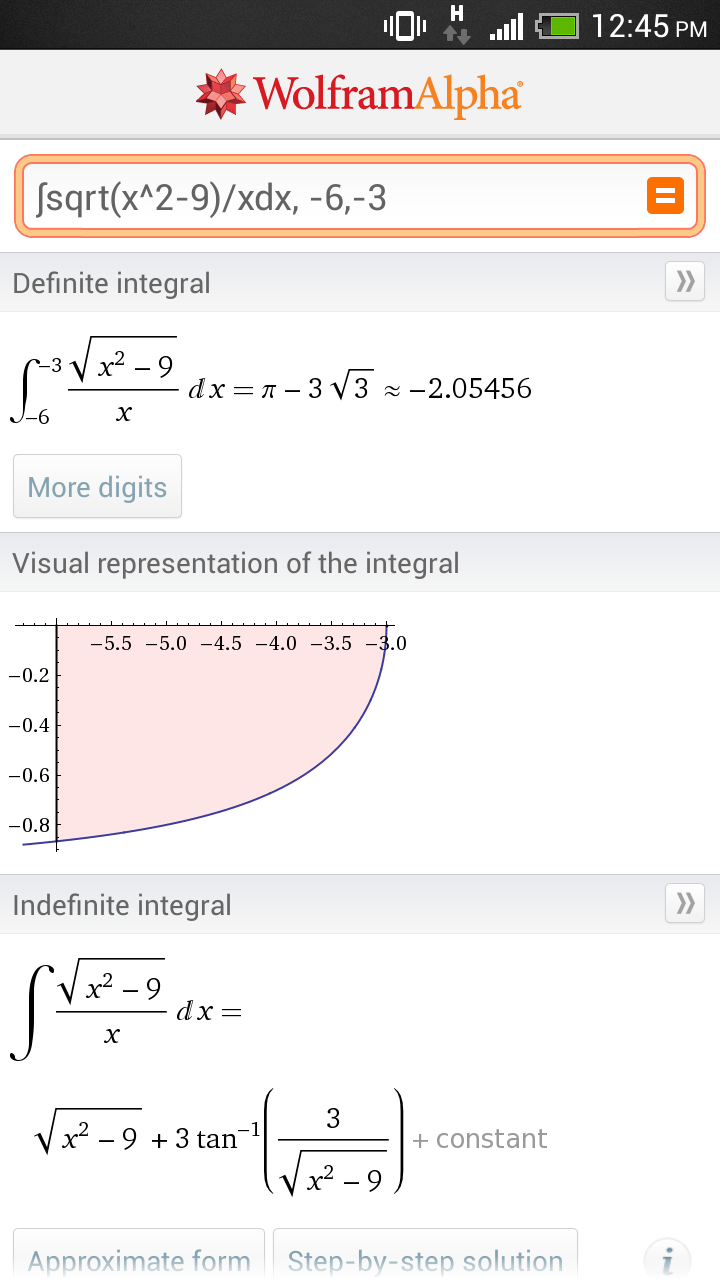Tap the clock showing 12:45 PM
This screenshot has width=720, height=1280.
[x=634, y=26]
